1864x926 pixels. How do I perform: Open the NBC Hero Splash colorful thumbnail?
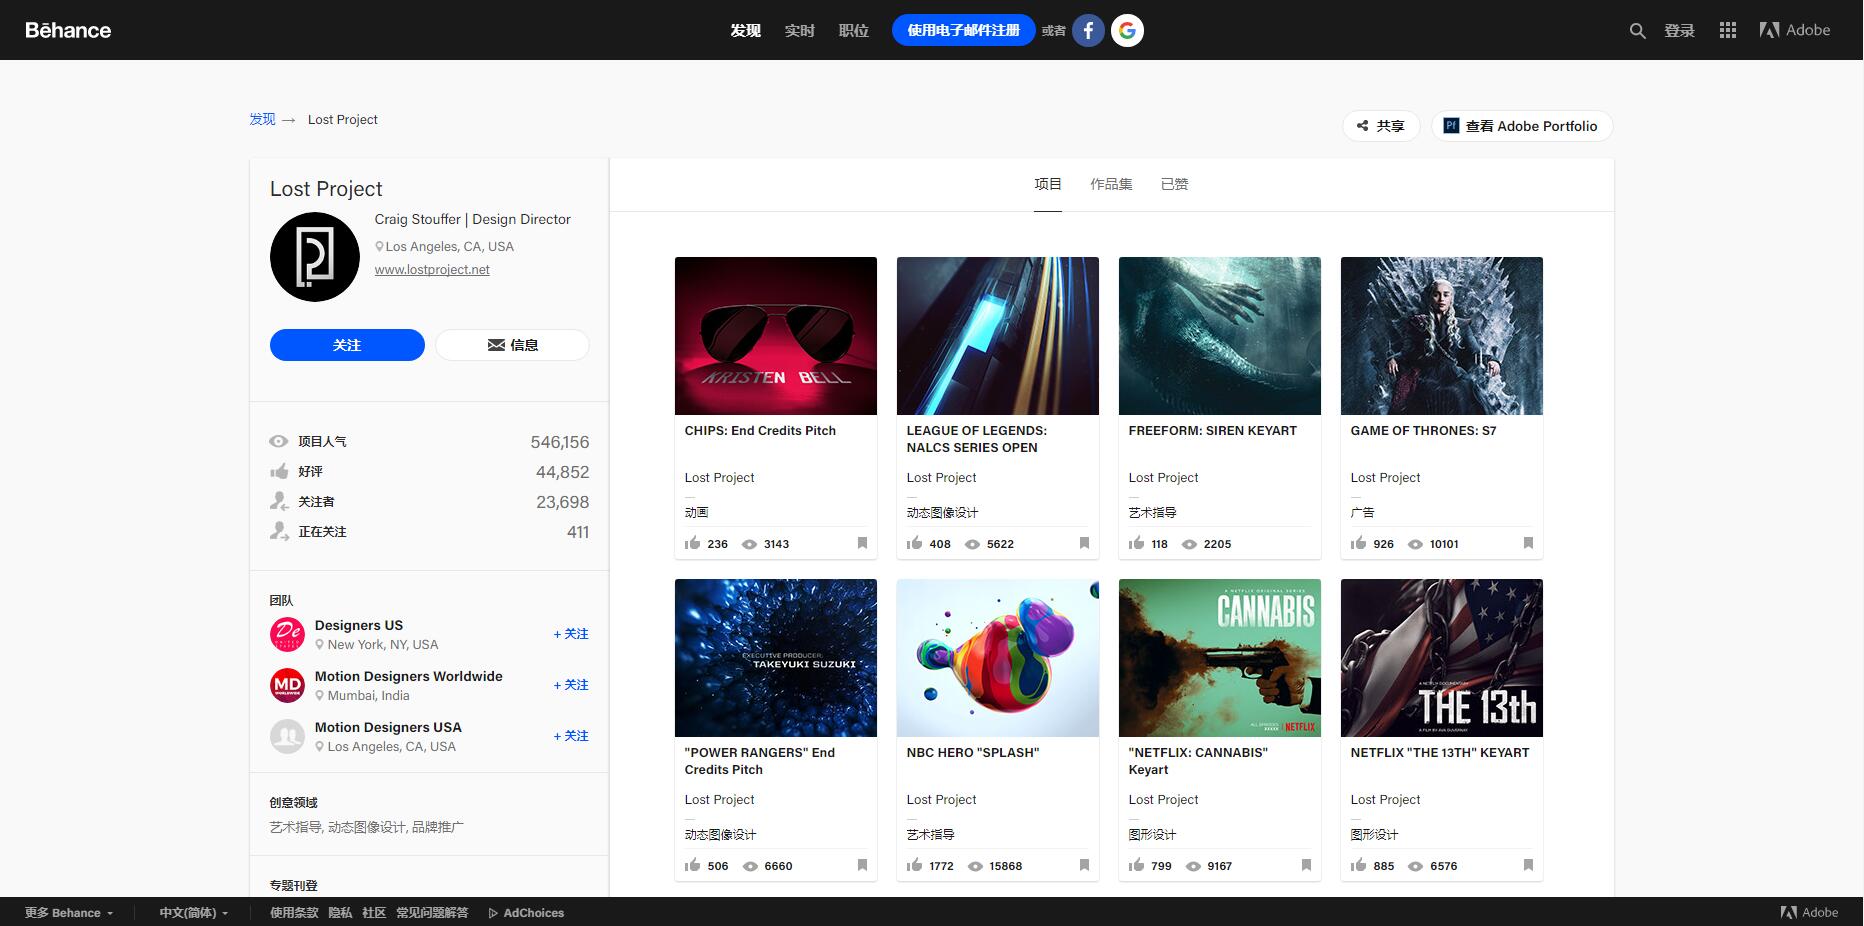tap(998, 658)
